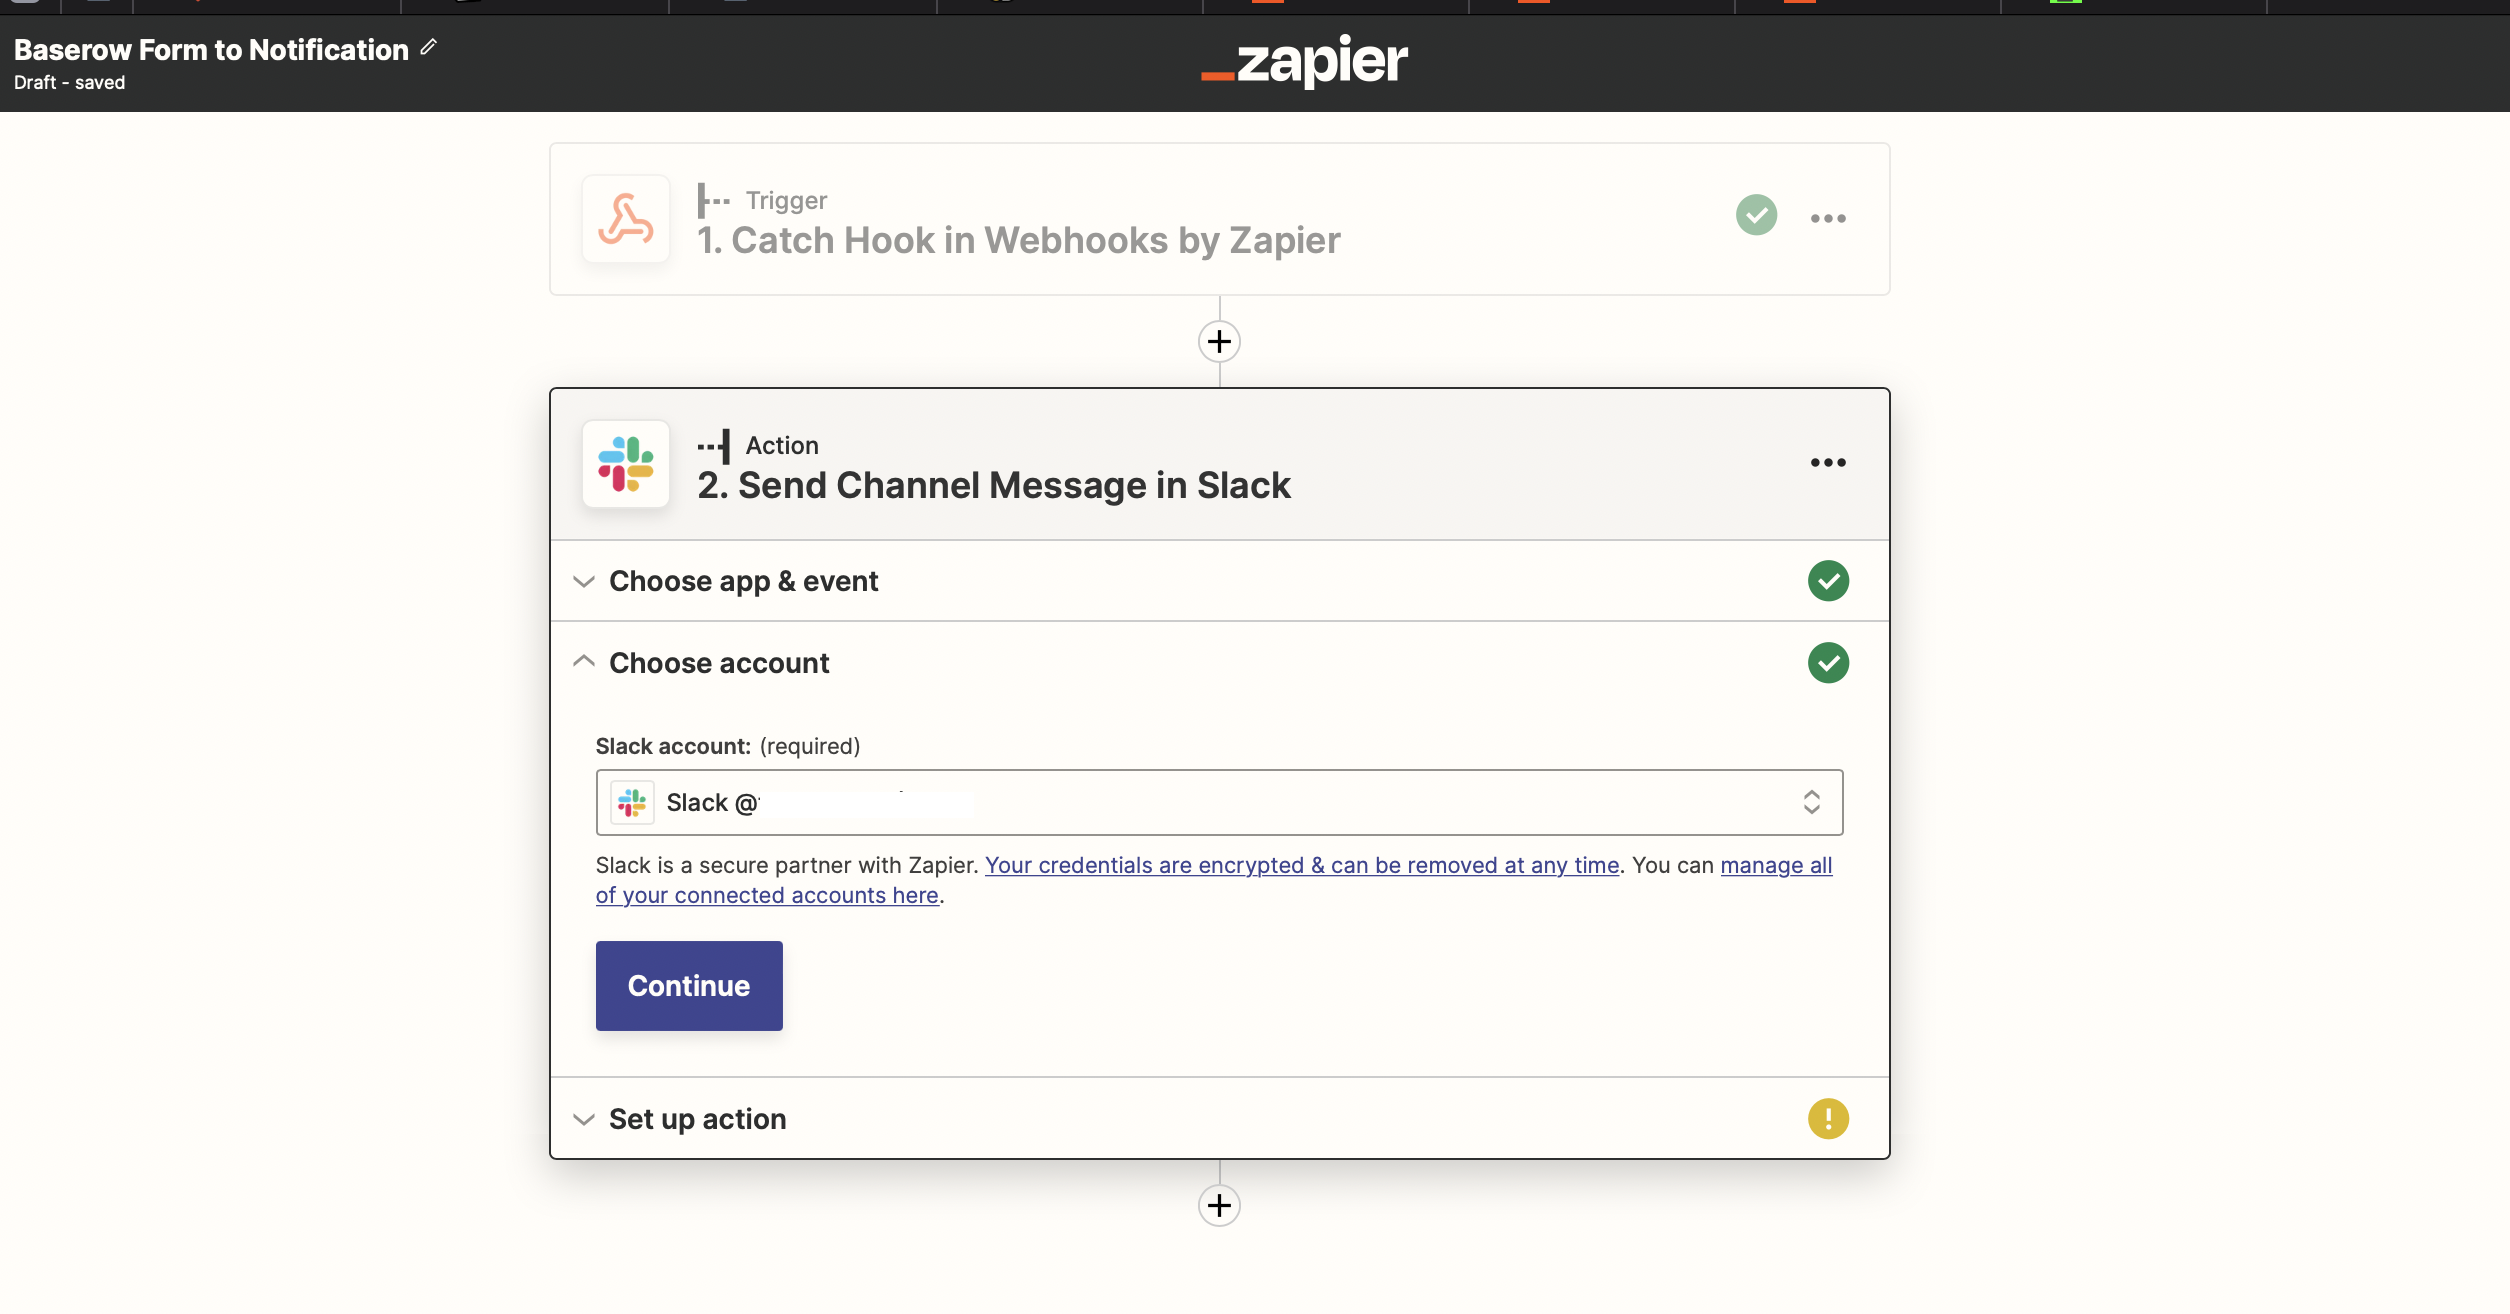
Task: Click the Slack app icon in the action header
Action: (x=626, y=464)
